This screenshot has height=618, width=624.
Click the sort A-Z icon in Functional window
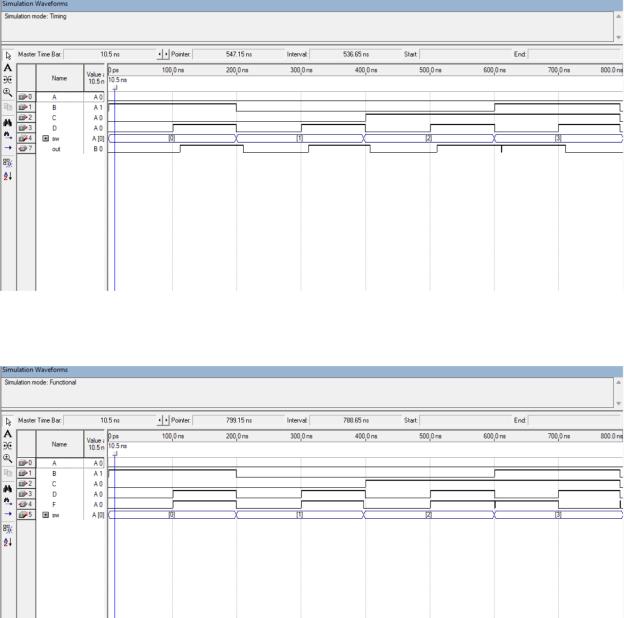tap(8, 542)
